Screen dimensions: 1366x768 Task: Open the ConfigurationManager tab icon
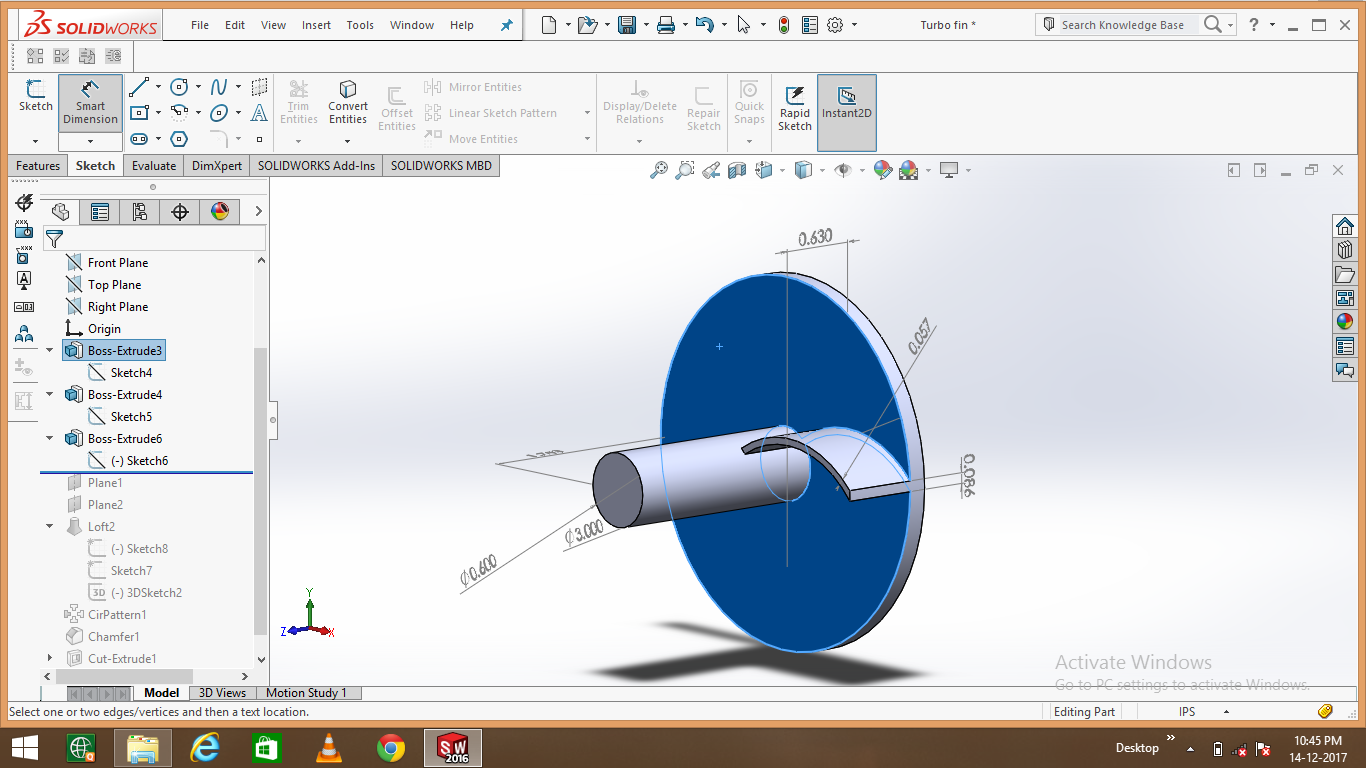[x=139, y=212]
